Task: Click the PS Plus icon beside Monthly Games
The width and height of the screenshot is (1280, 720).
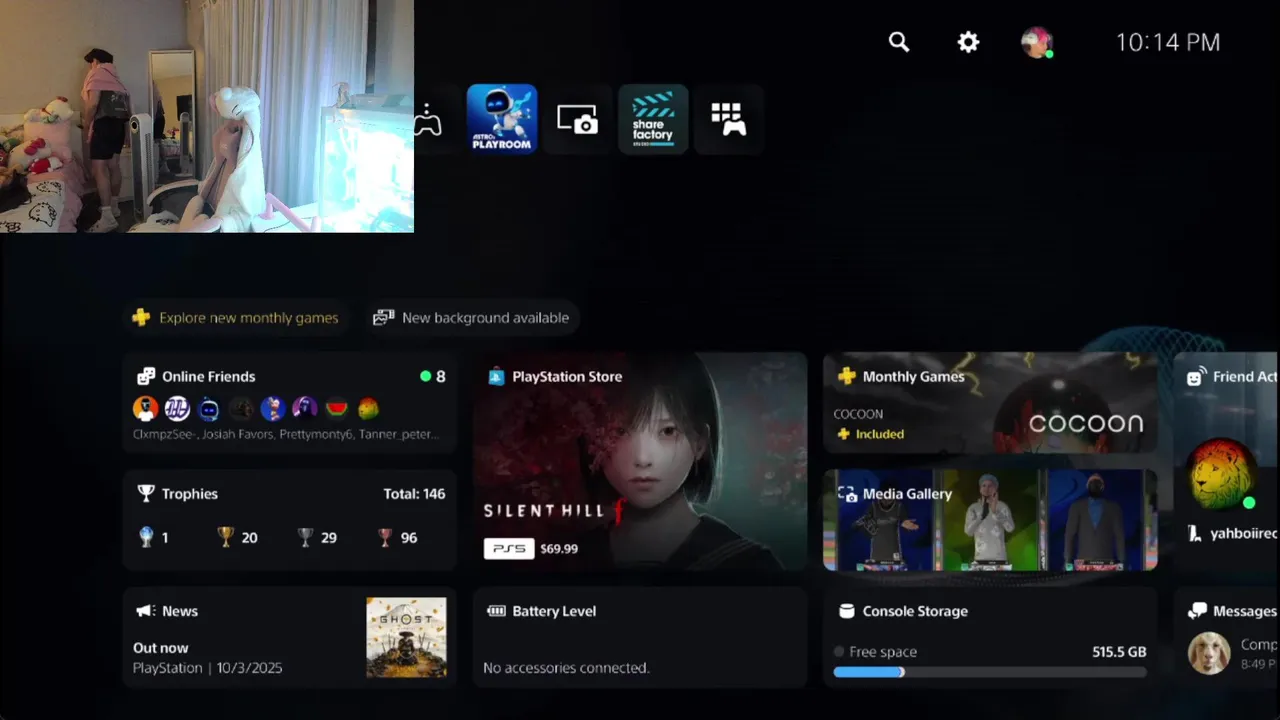Action: click(846, 376)
